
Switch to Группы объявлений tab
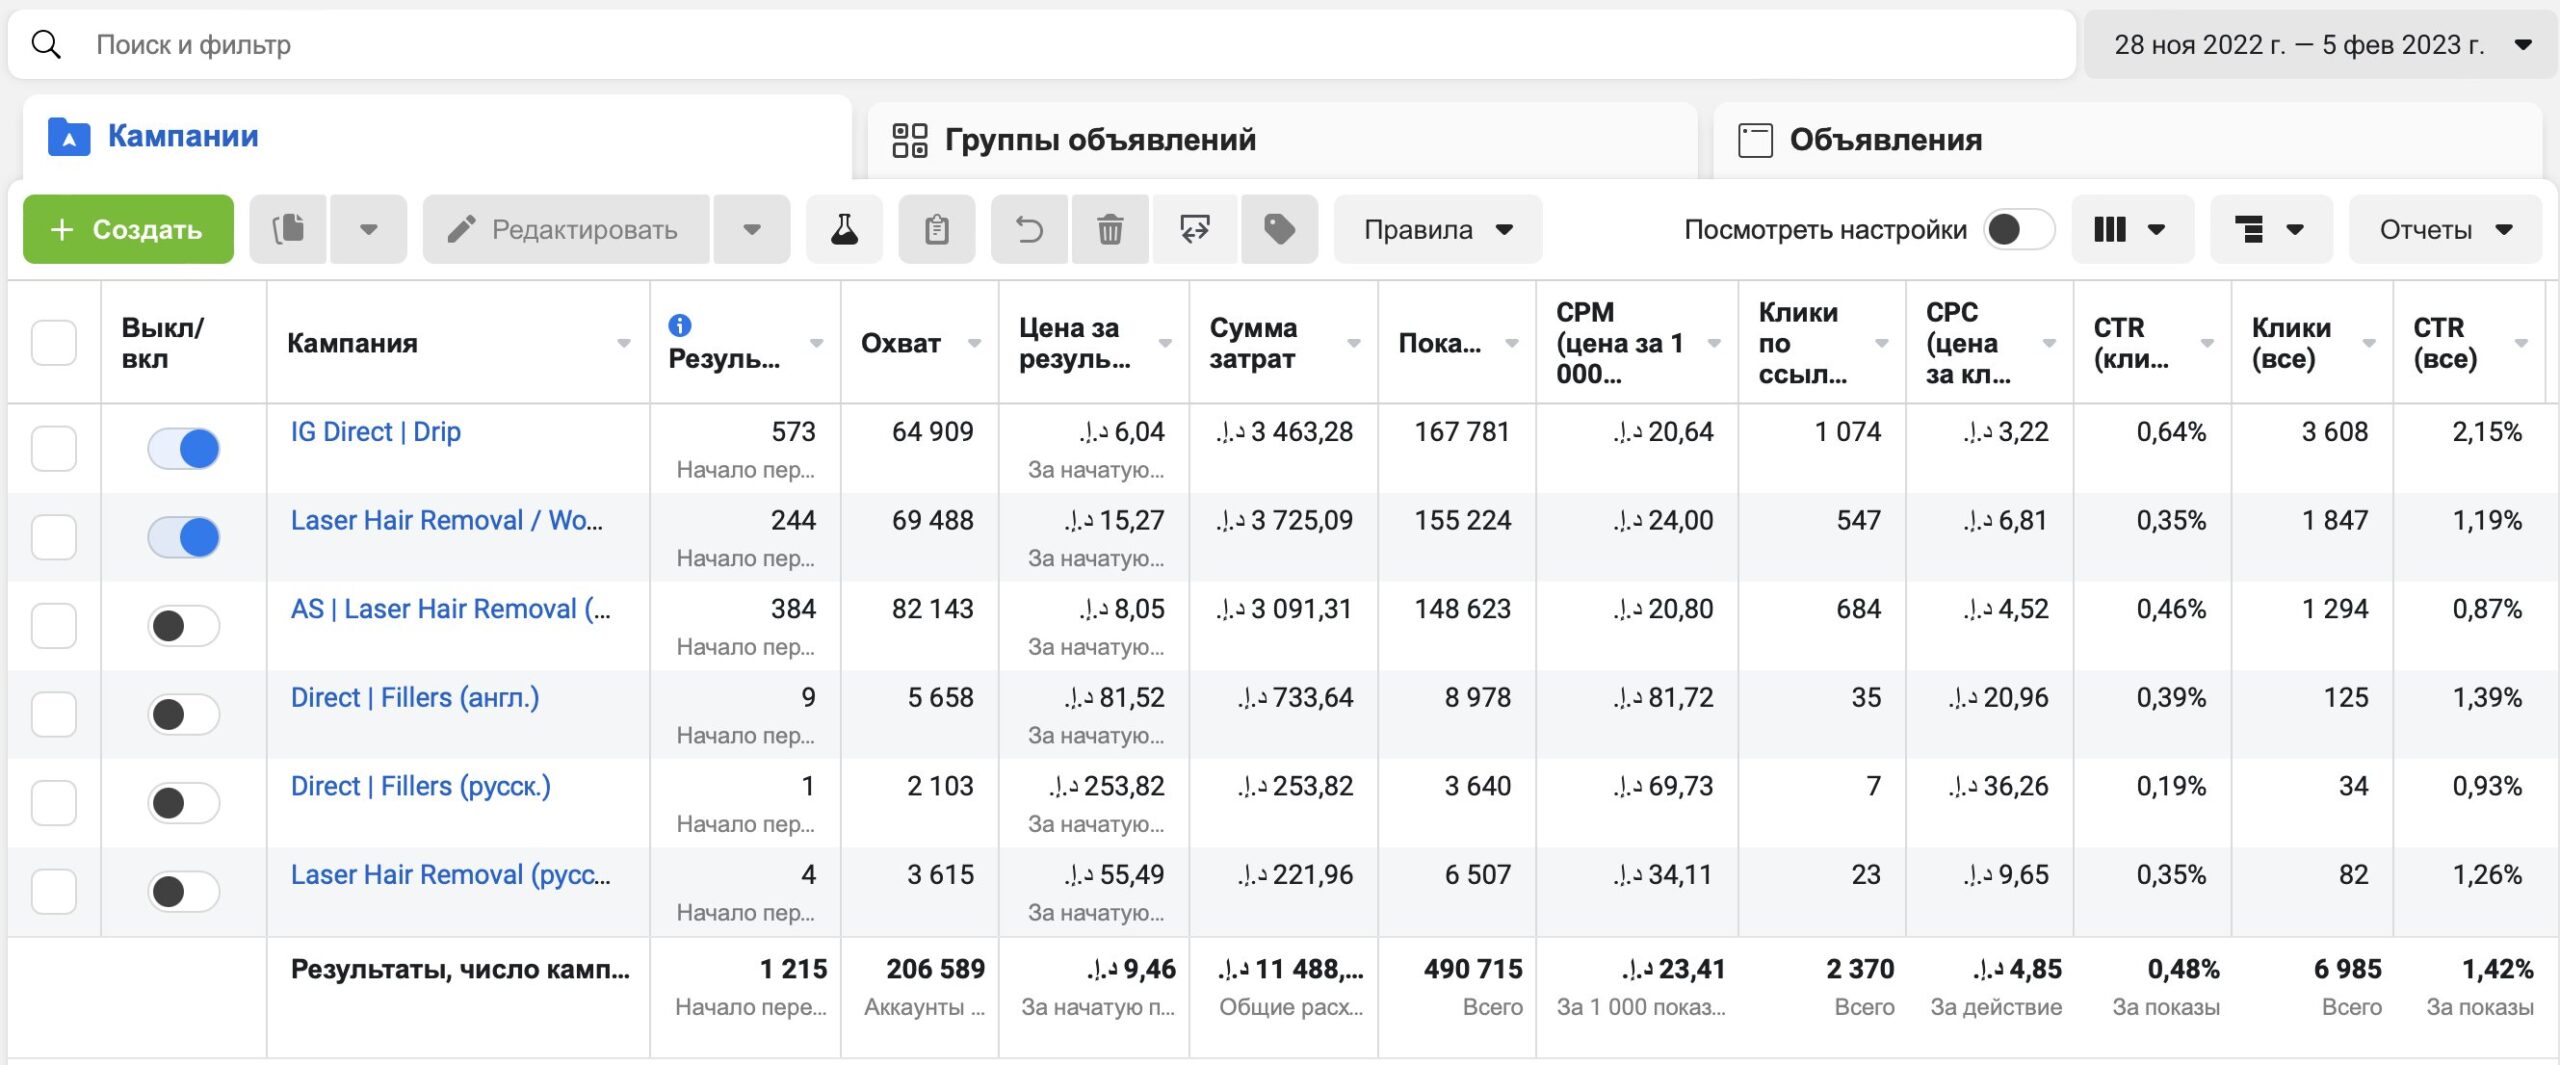[x=1282, y=140]
